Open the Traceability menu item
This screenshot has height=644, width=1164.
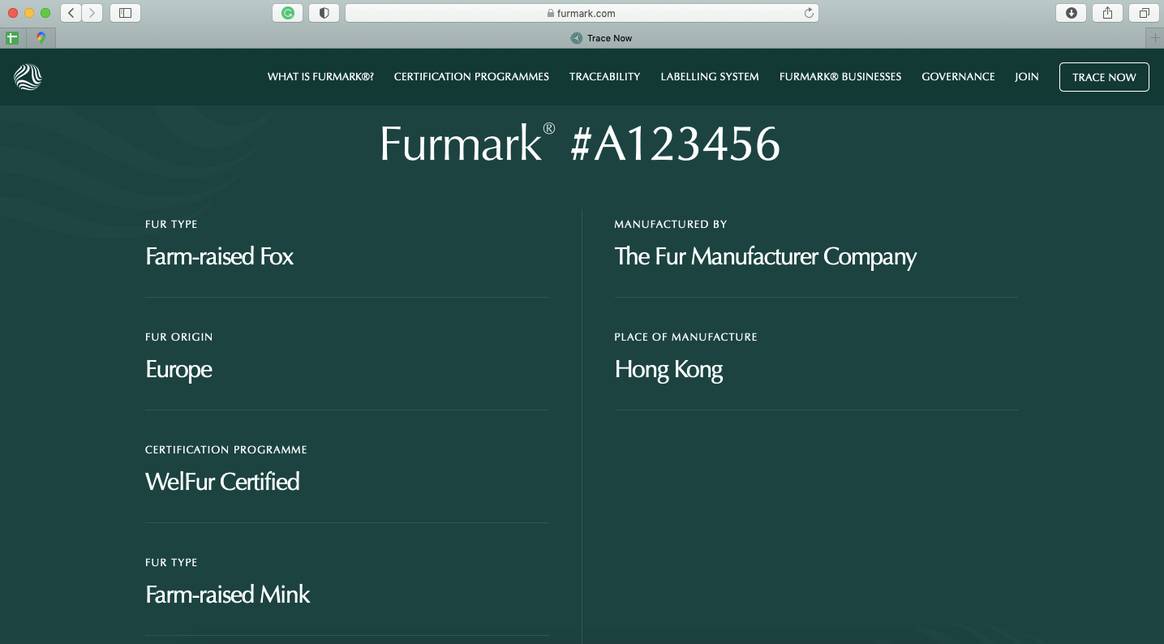pyautogui.click(x=604, y=76)
